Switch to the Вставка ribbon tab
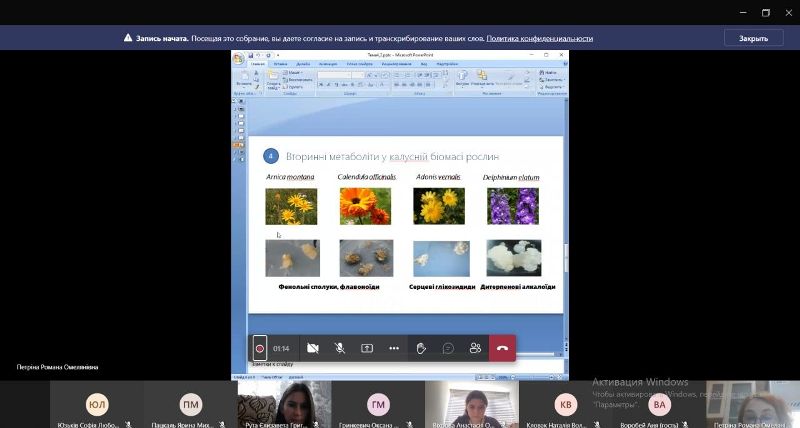Screen dimensions: 800x428 click(x=282, y=64)
